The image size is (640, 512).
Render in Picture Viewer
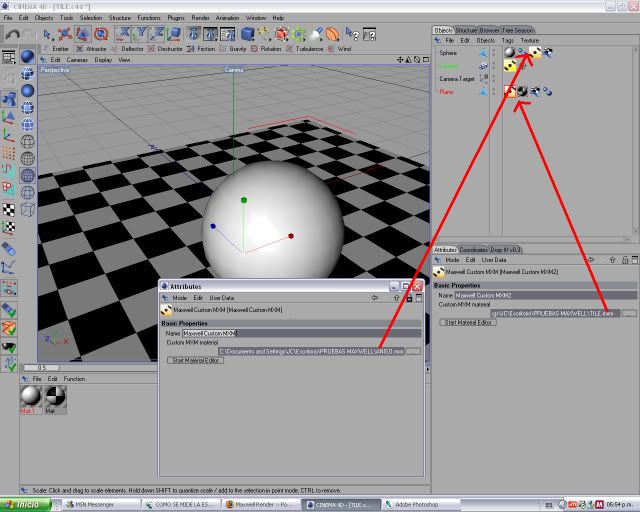[x=211, y=34]
